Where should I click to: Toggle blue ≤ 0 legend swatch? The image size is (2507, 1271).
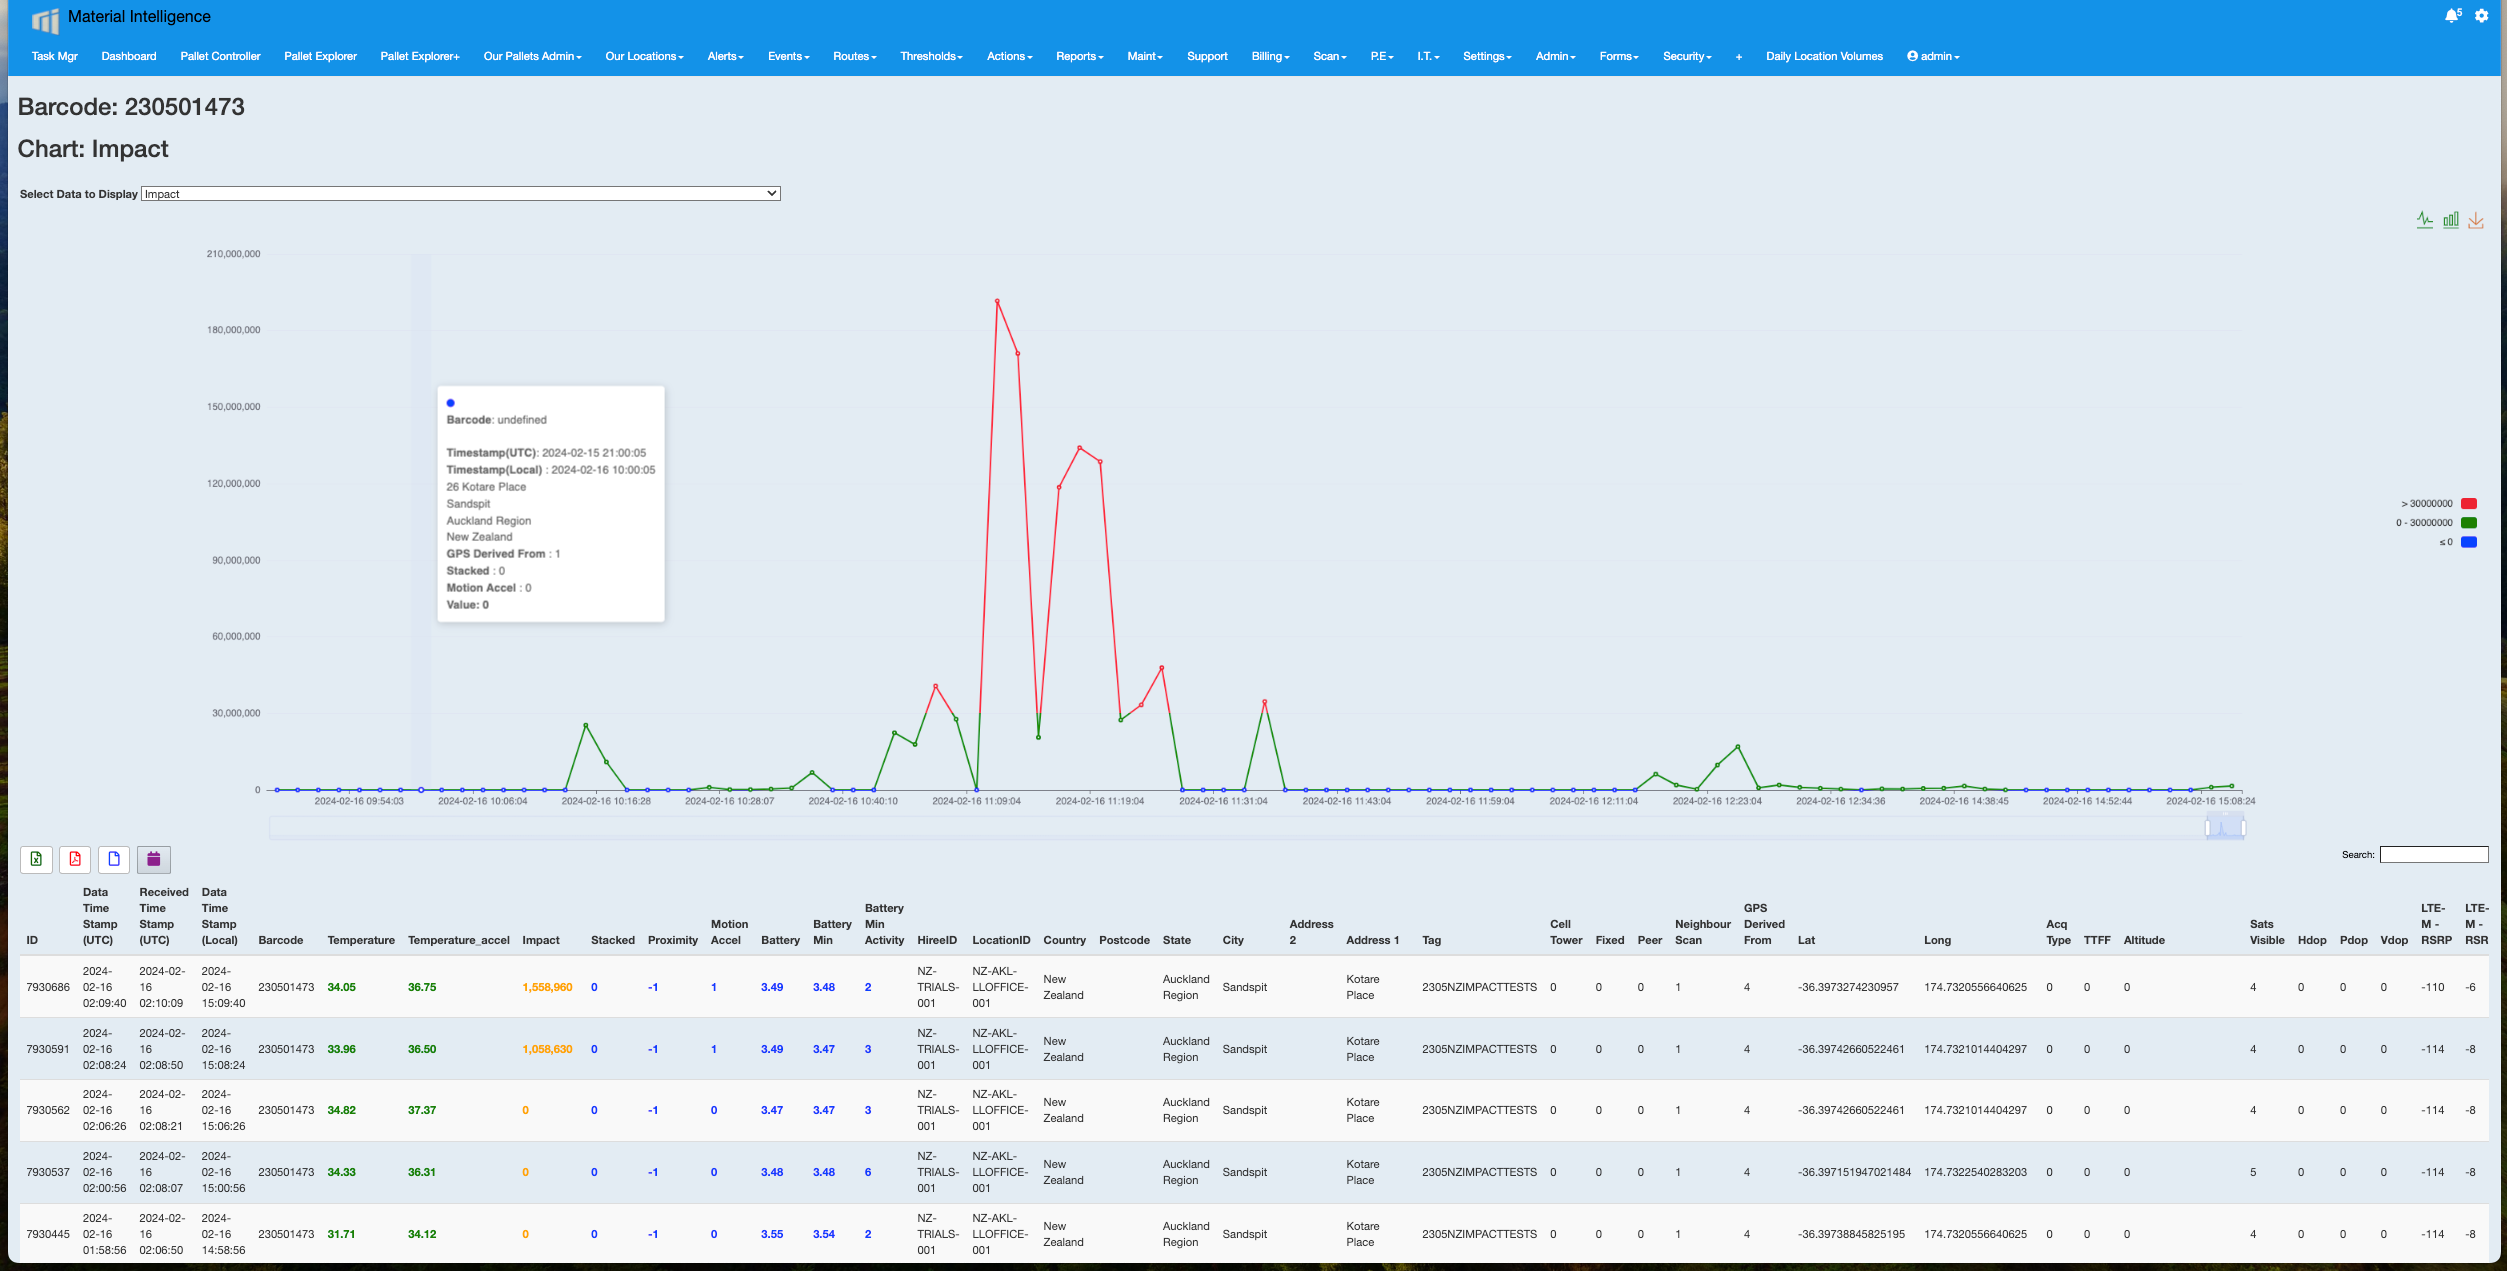click(2468, 542)
